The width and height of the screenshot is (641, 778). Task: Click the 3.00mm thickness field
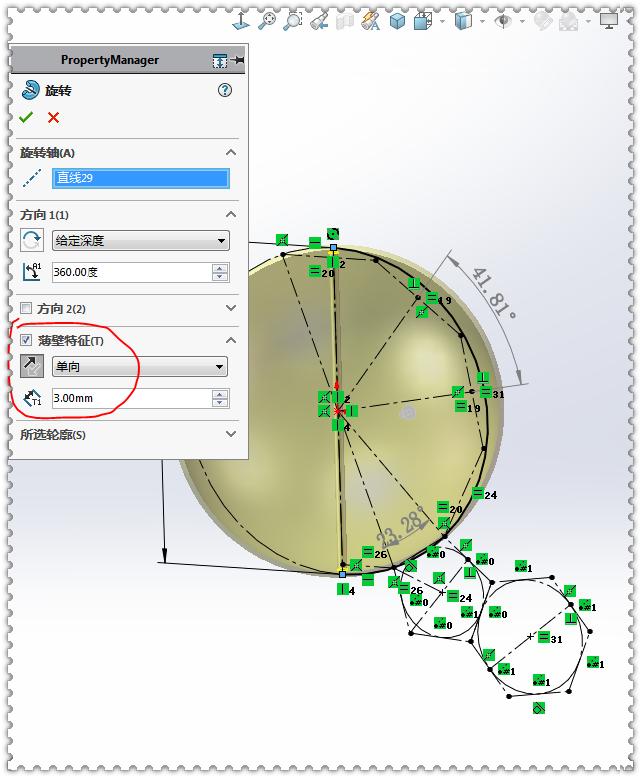132,398
